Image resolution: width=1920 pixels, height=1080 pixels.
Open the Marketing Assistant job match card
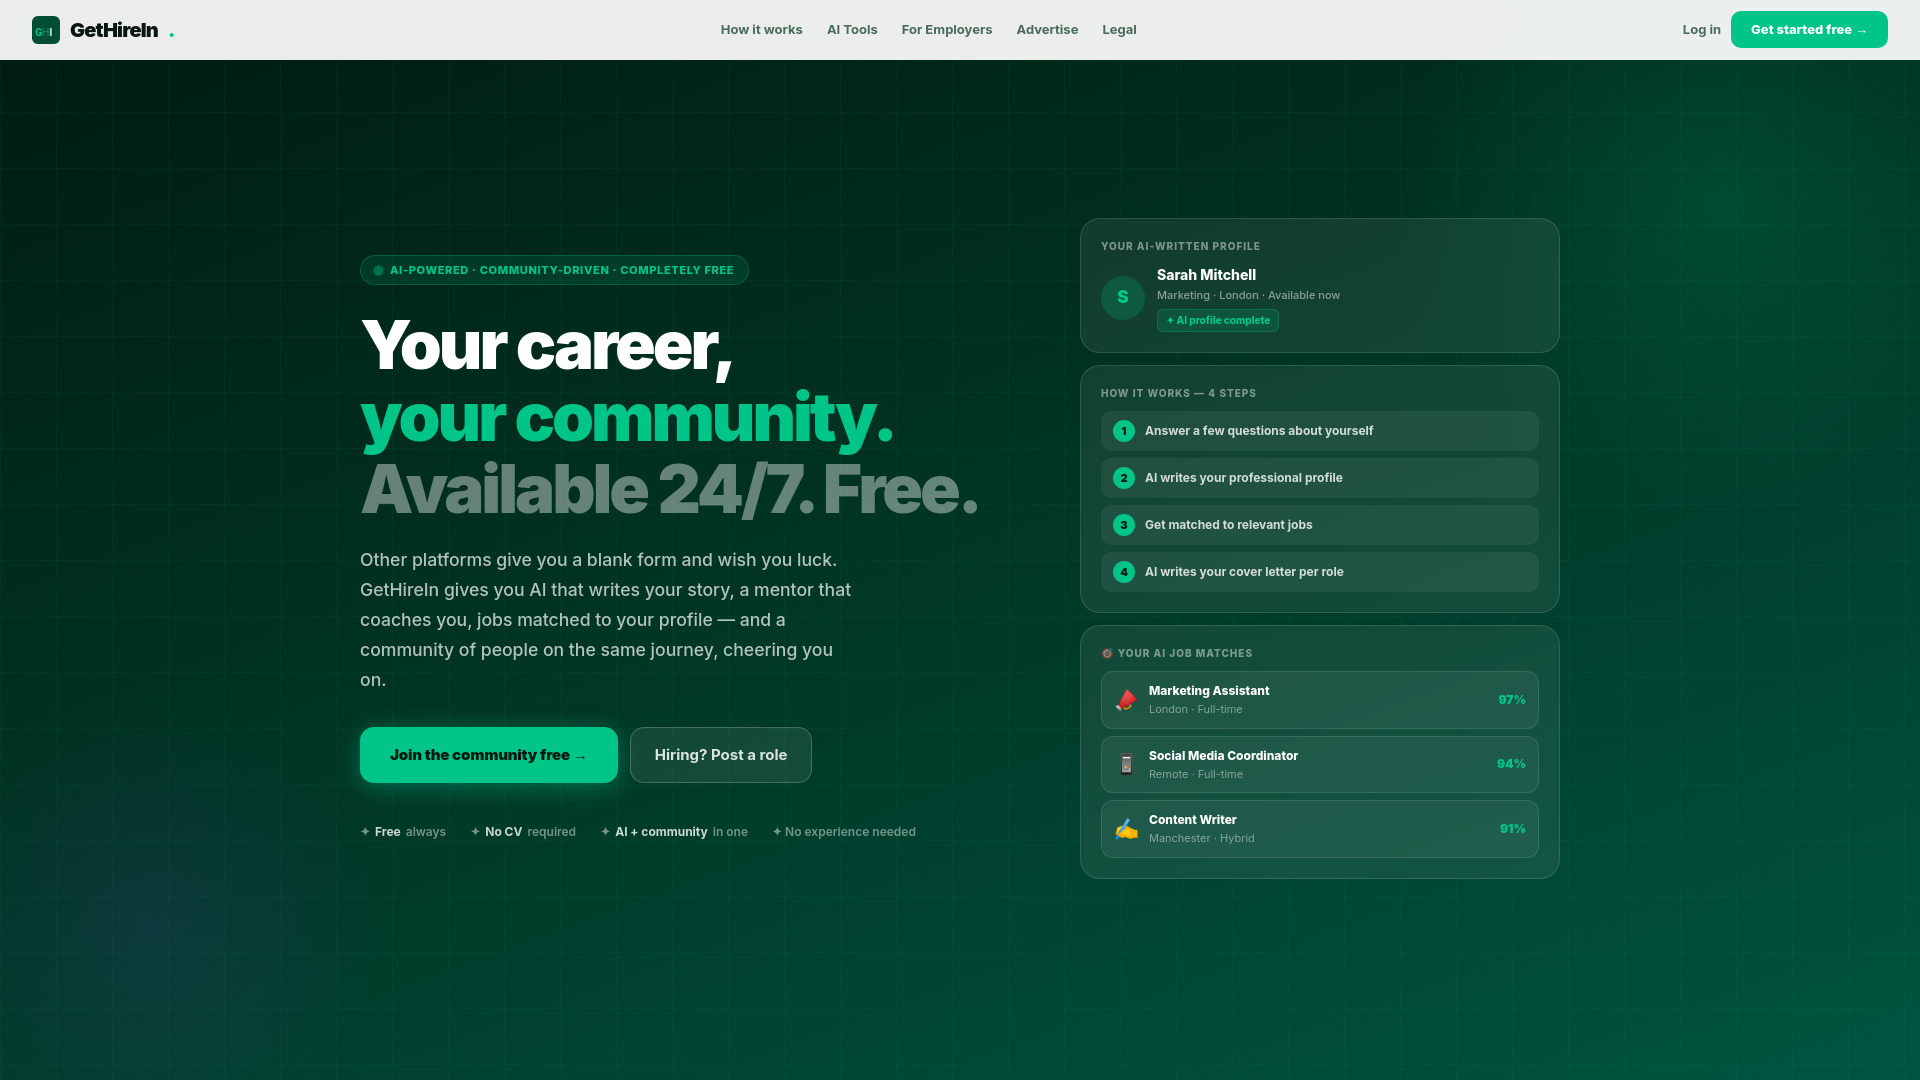tap(1320, 700)
